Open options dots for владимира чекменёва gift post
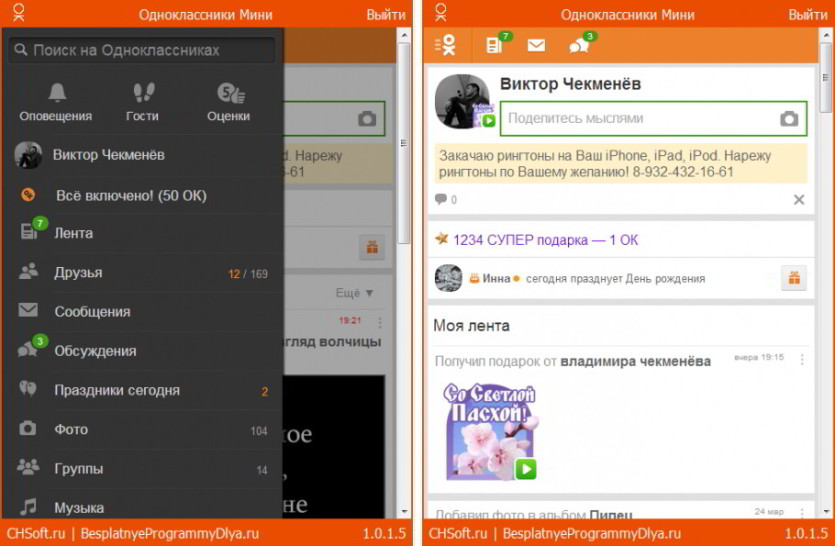This screenshot has height=546, width=835. pyautogui.click(x=802, y=360)
